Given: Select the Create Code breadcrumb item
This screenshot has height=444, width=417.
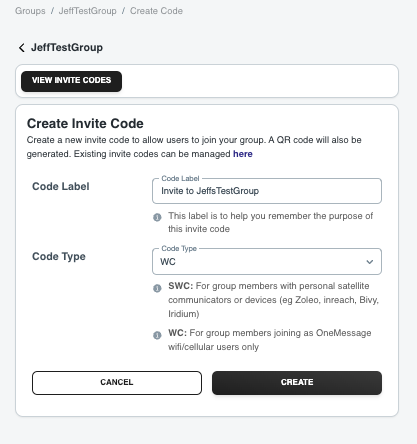Looking at the screenshot, I should [156, 11].
